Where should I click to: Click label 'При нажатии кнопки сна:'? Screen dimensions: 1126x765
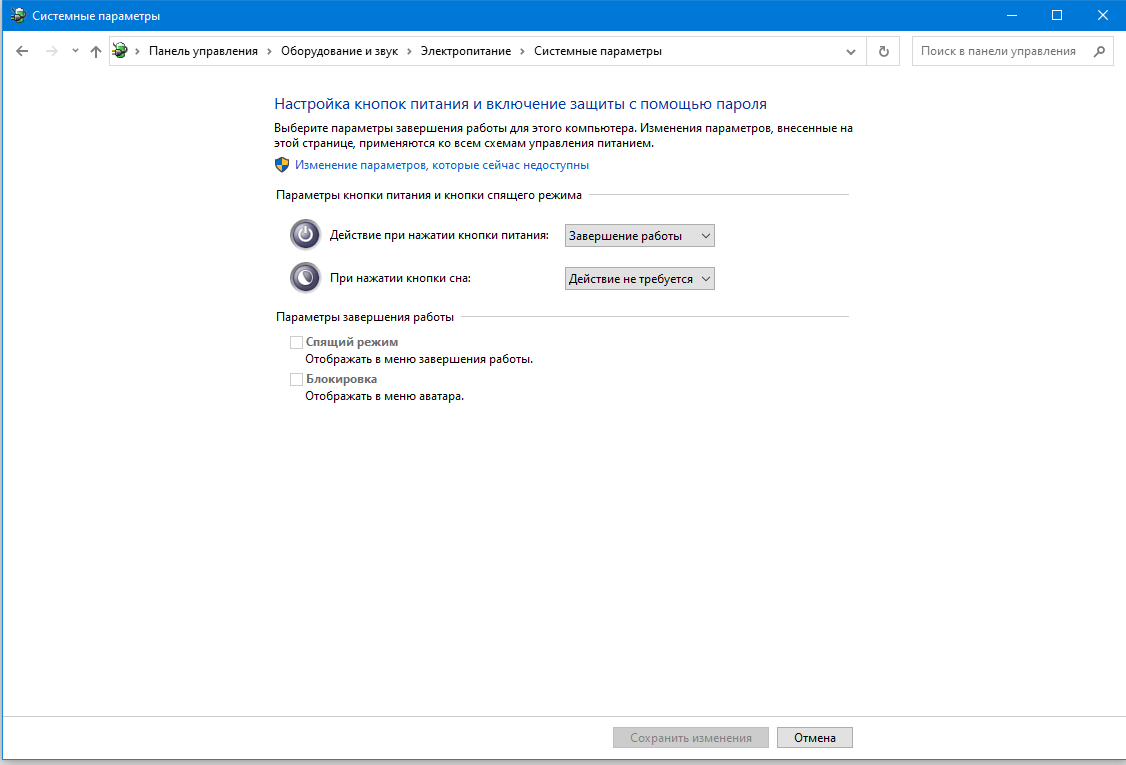point(400,278)
